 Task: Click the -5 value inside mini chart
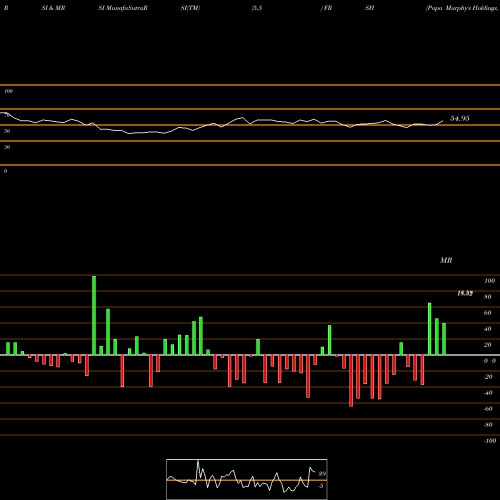click(x=320, y=486)
